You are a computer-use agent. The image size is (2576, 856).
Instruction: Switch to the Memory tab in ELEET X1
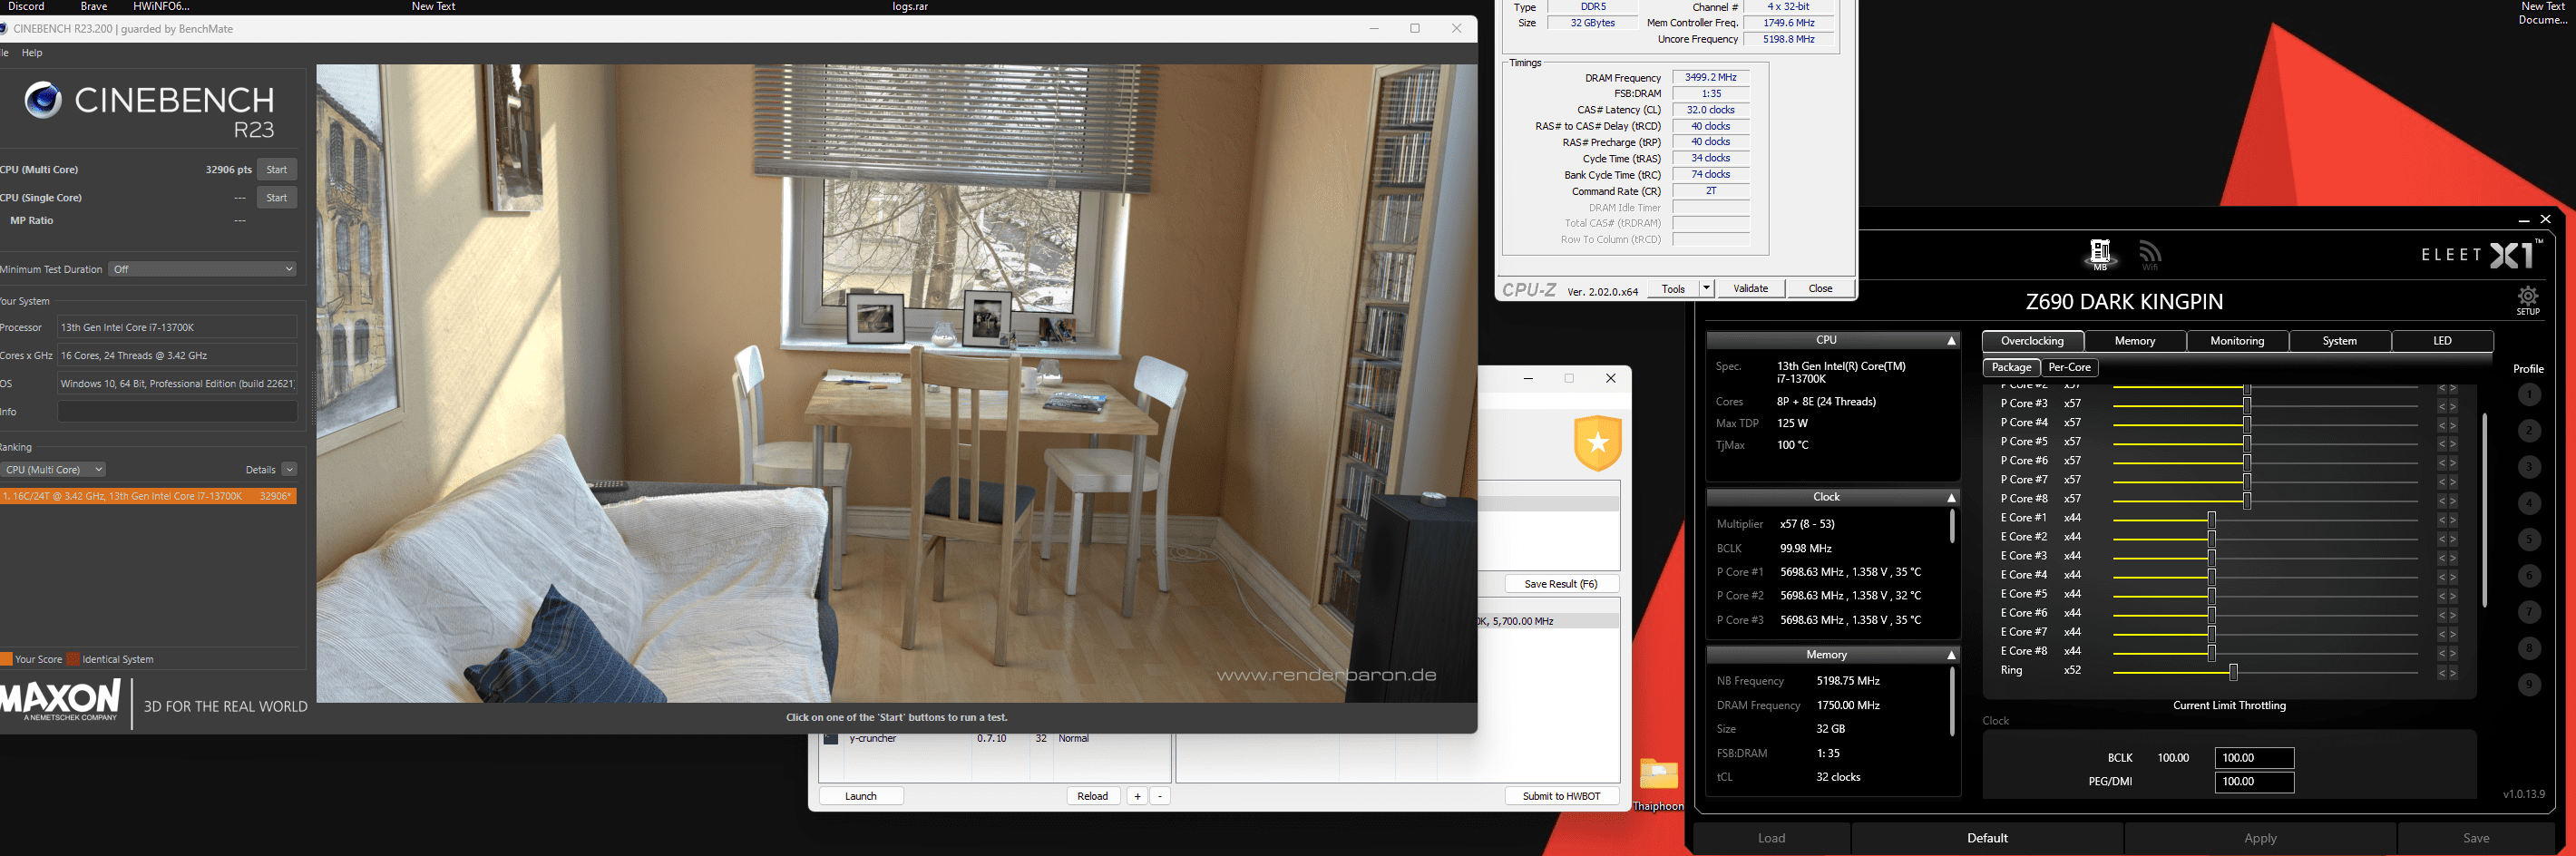click(x=2135, y=341)
